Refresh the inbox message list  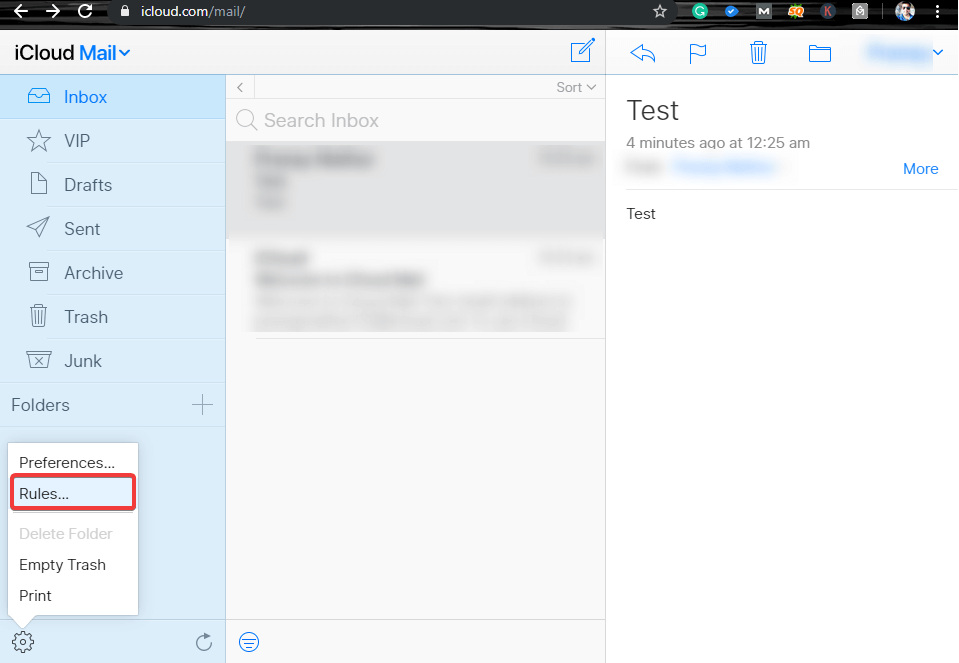tap(204, 641)
